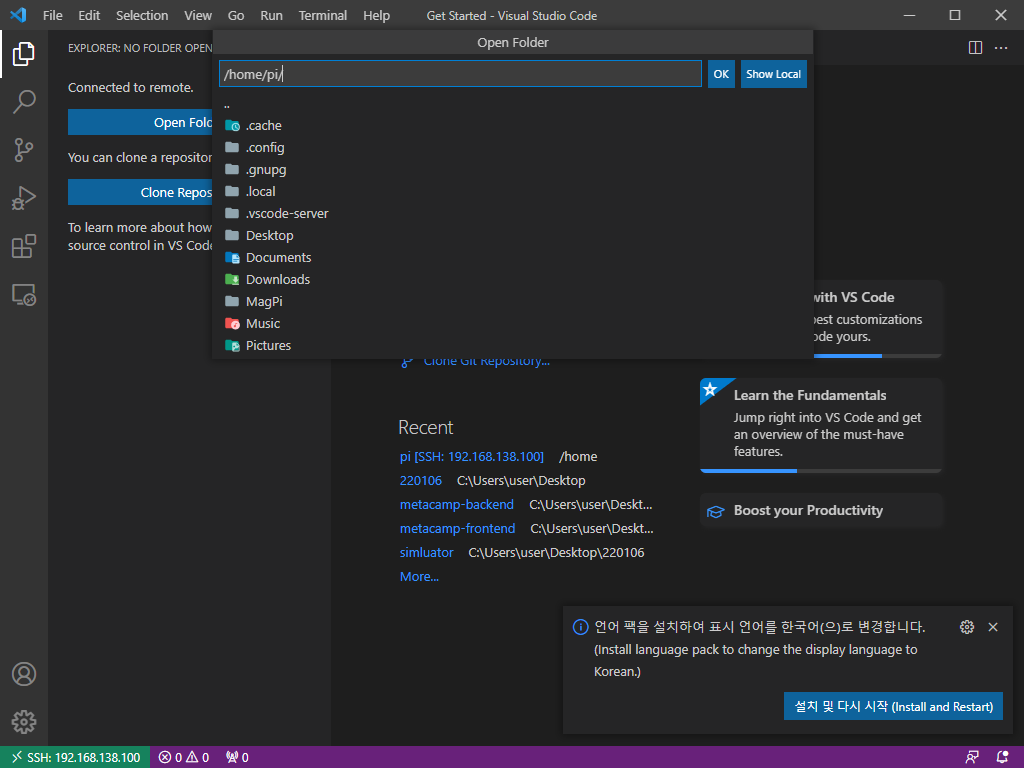
Task: Click the Show Local button
Action: coord(773,74)
